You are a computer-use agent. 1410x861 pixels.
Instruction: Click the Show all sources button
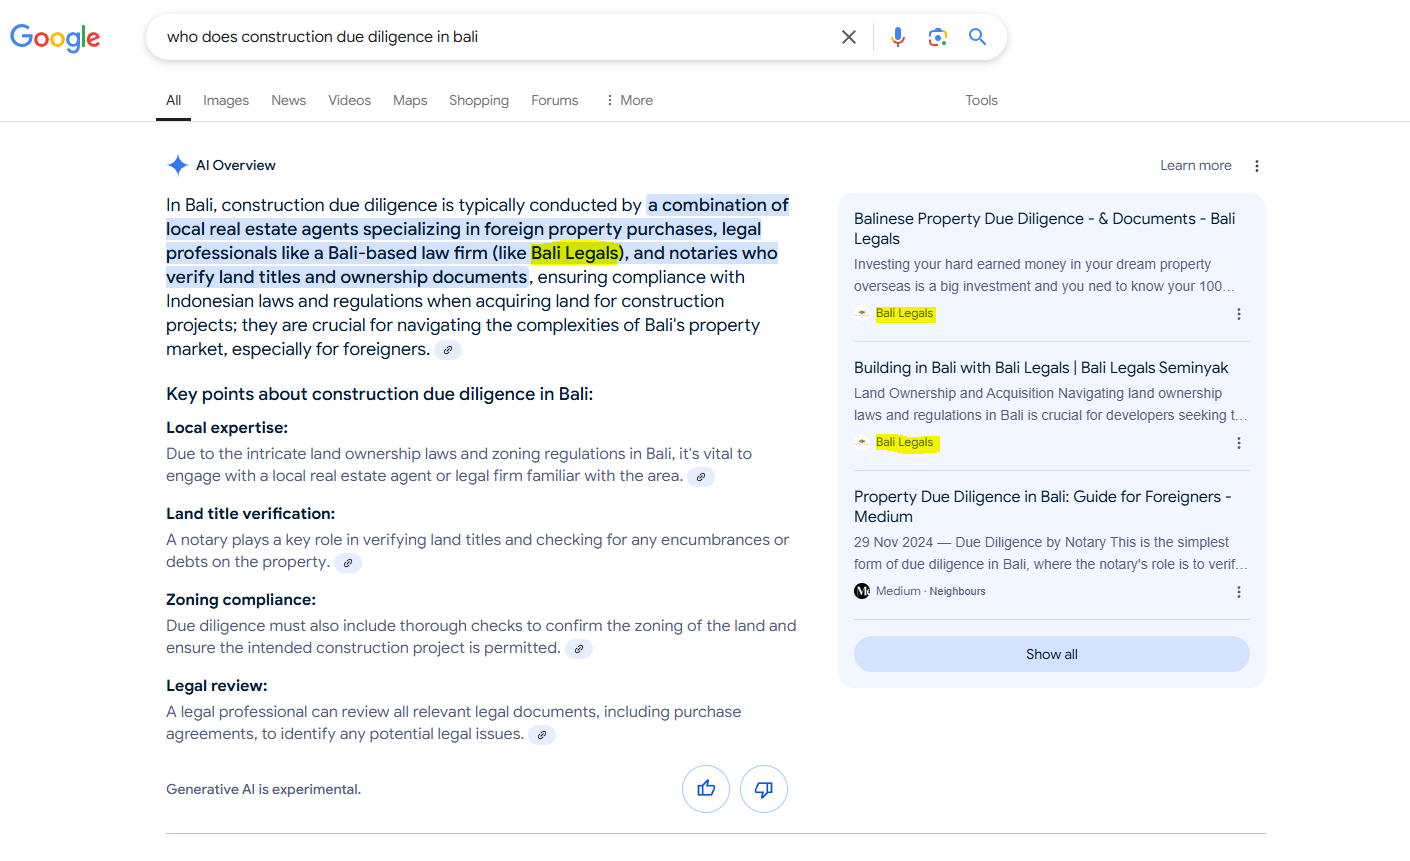(x=1052, y=654)
